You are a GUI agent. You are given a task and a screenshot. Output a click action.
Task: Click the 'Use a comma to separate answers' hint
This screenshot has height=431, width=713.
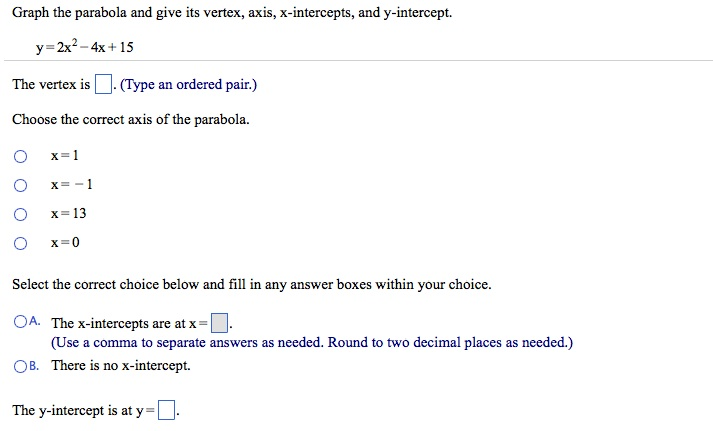(x=311, y=343)
